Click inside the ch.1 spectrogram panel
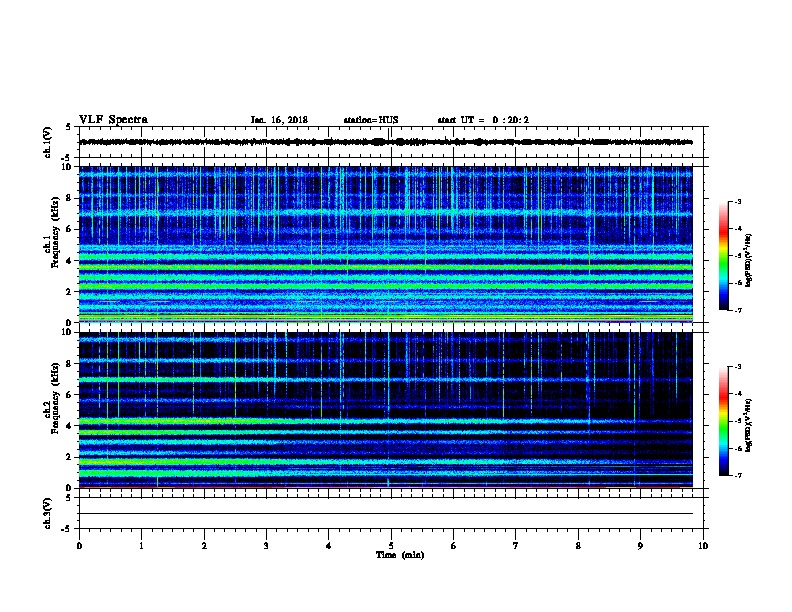This screenshot has width=792, height=612. pyautogui.click(x=391, y=244)
